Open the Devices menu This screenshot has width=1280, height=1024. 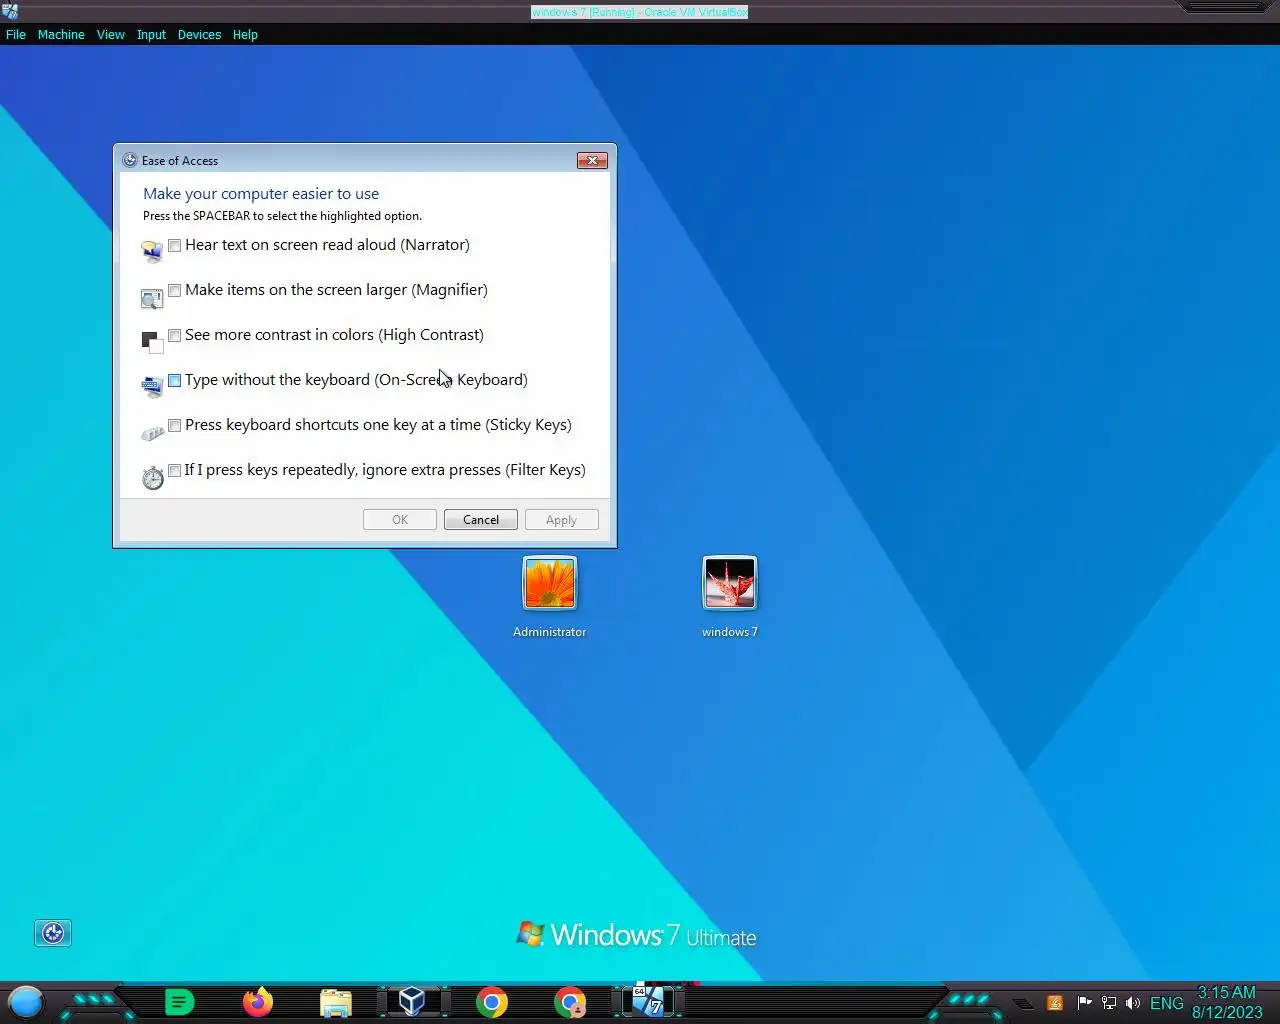199,34
